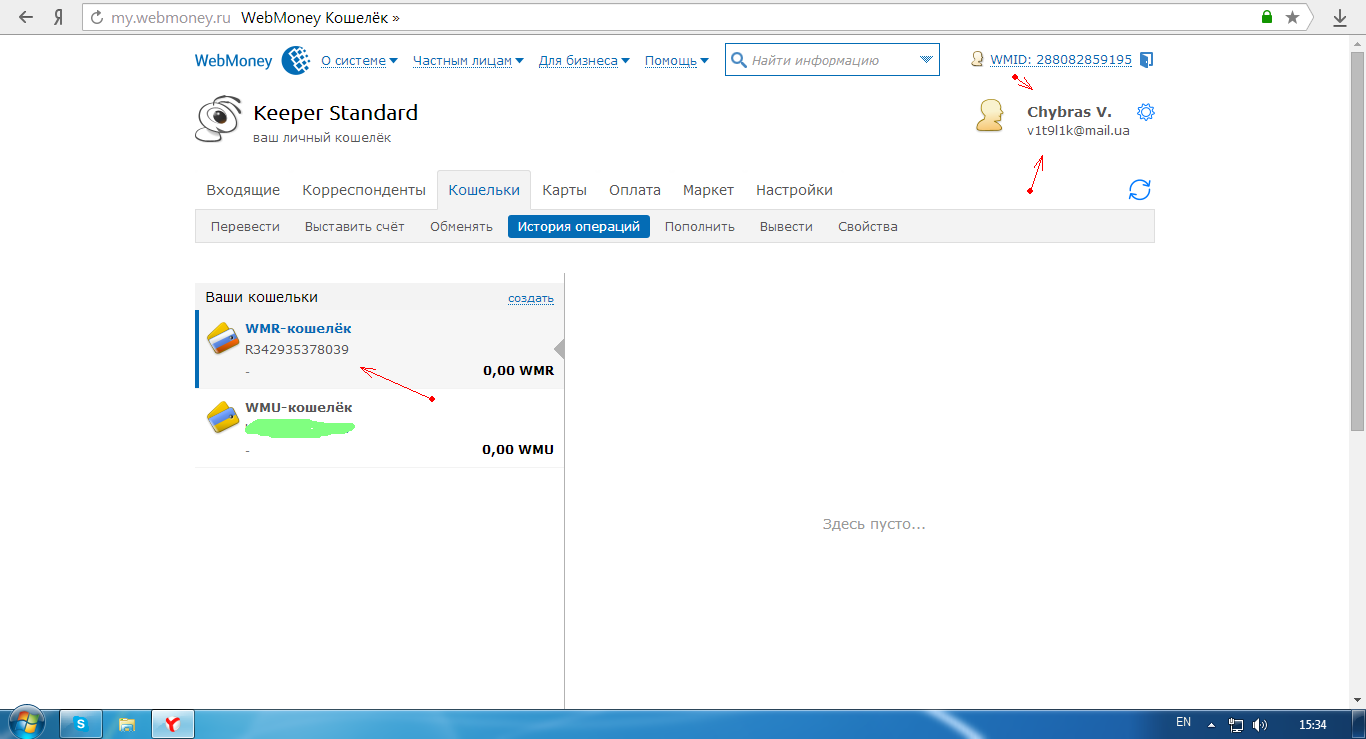Show hidden tray icons arrow
Image resolution: width=1366 pixels, height=739 pixels.
pyautogui.click(x=1211, y=724)
